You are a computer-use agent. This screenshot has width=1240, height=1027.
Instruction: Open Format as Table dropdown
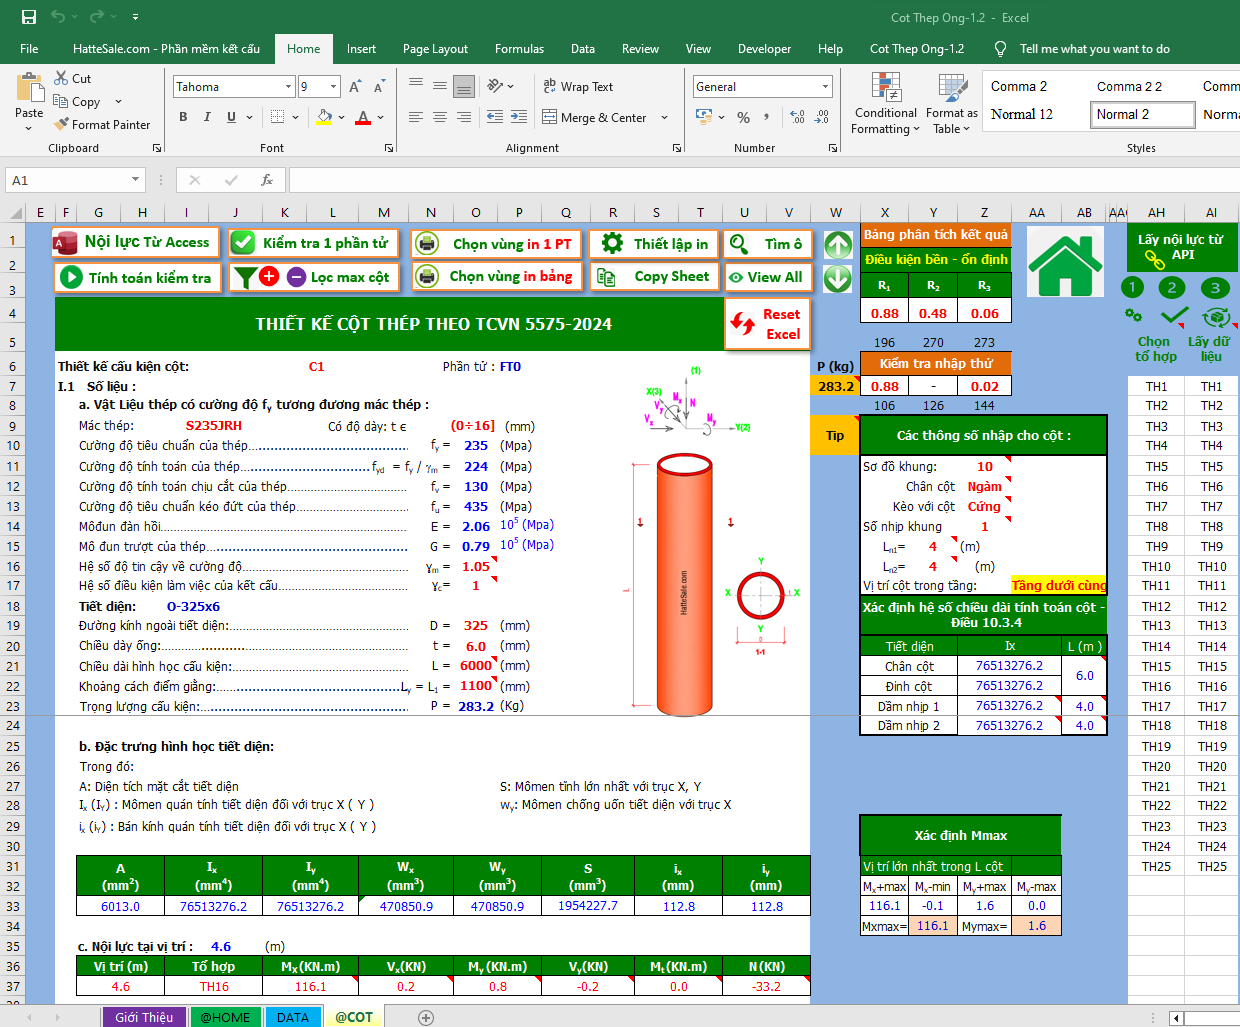coord(952,104)
